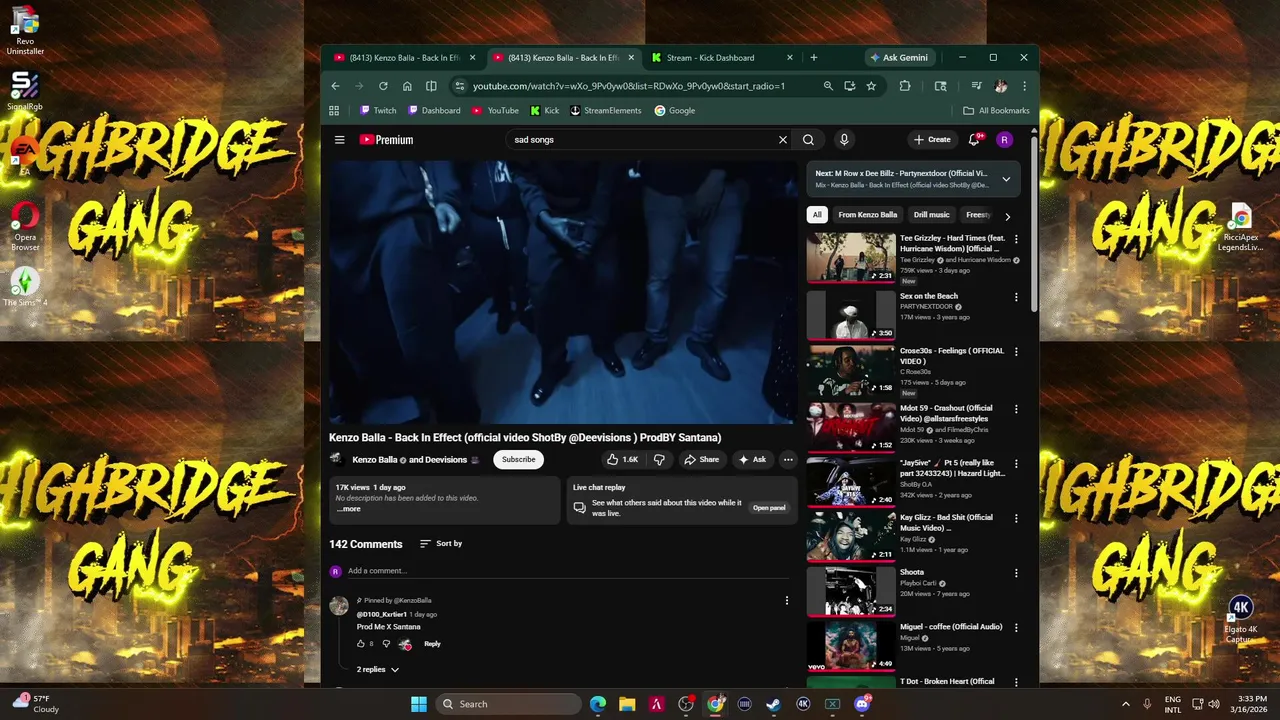Expand the Next up mix playlist
Screen dimensions: 1280x720
1006,179
